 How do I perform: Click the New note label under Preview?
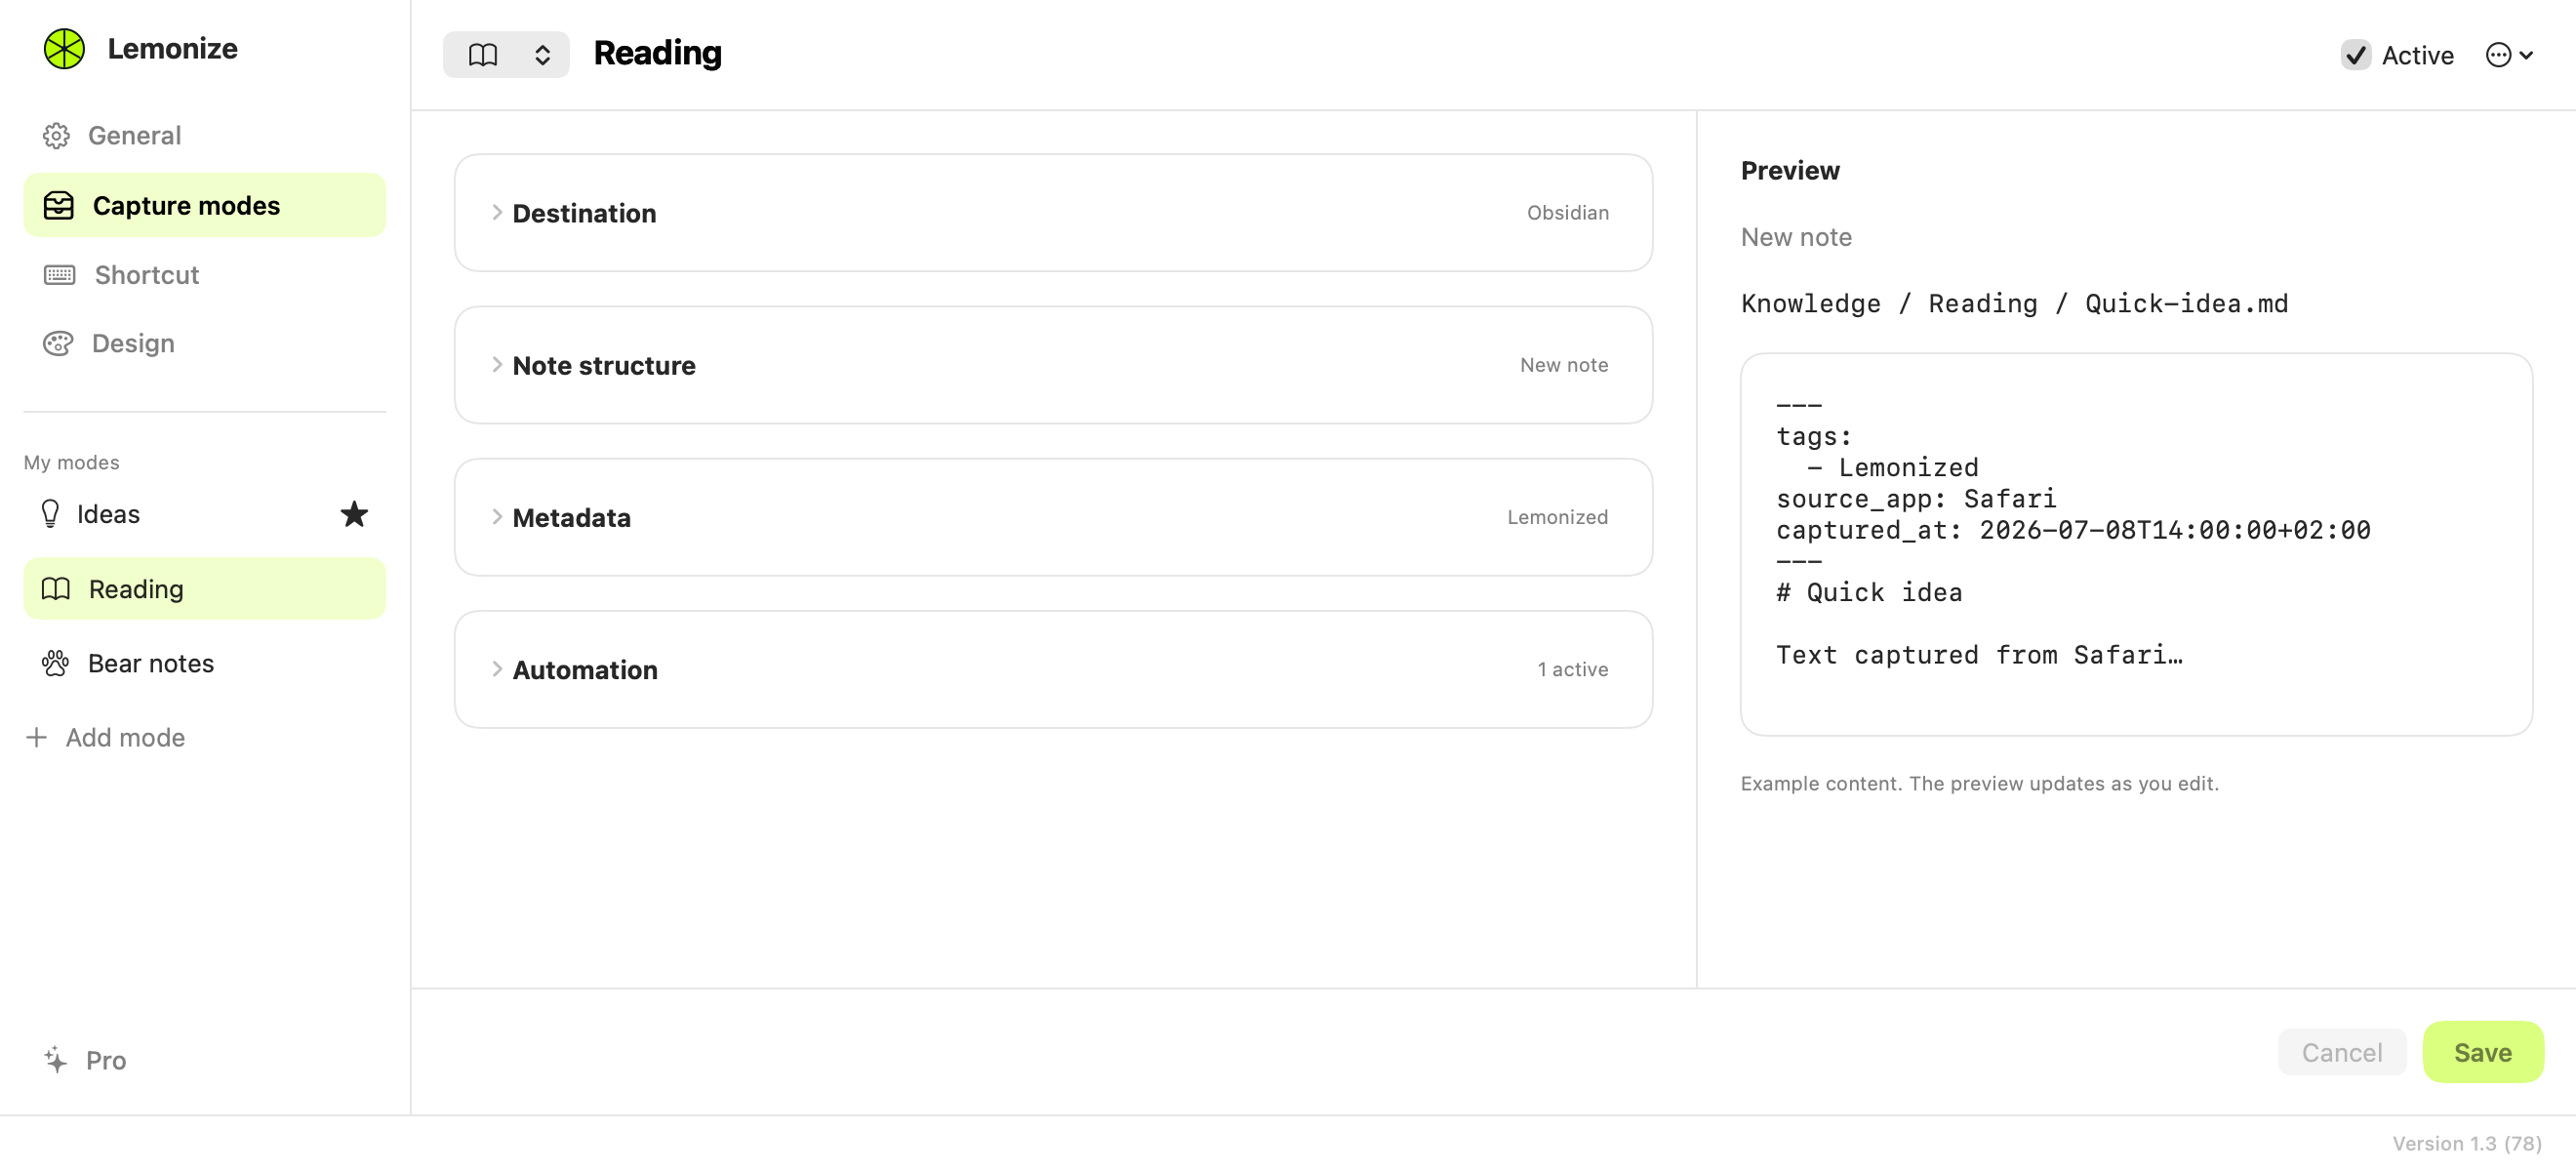(1796, 237)
